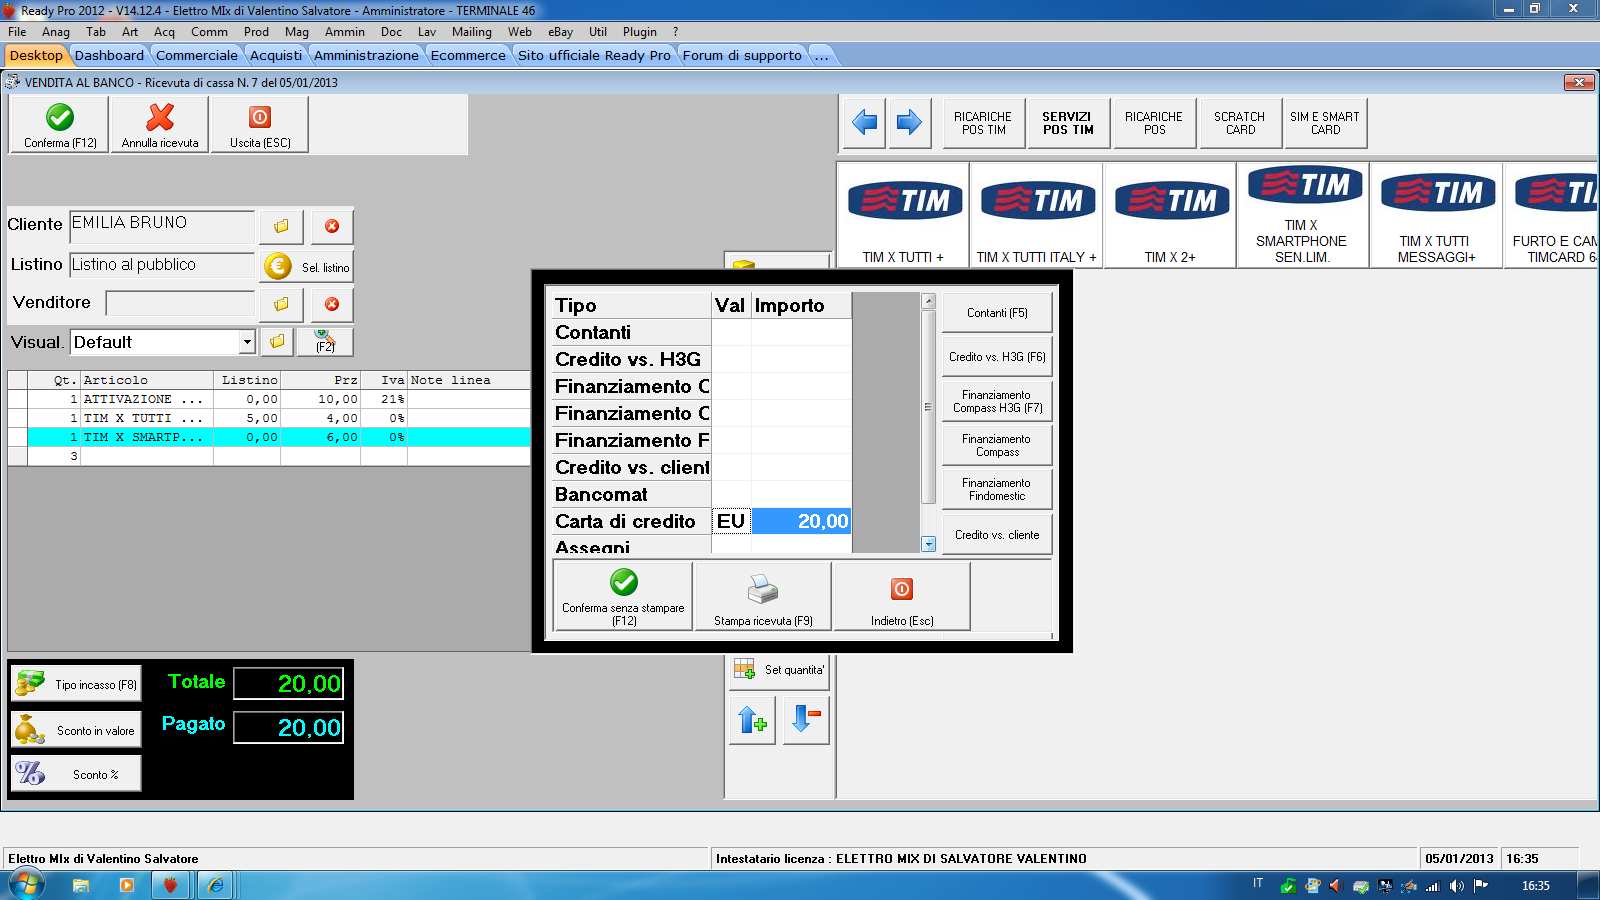This screenshot has height=900, width=1600.
Task: Select TIM X TUTTI MESSAGGI+ product
Action: click(1436, 215)
